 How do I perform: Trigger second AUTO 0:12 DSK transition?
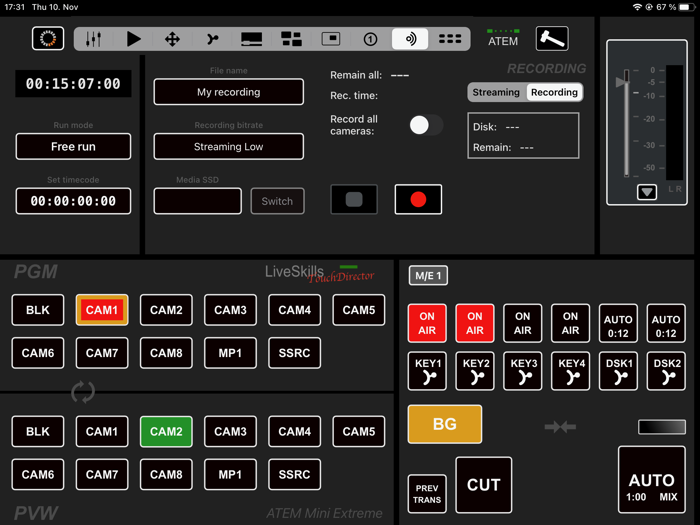tap(666, 323)
